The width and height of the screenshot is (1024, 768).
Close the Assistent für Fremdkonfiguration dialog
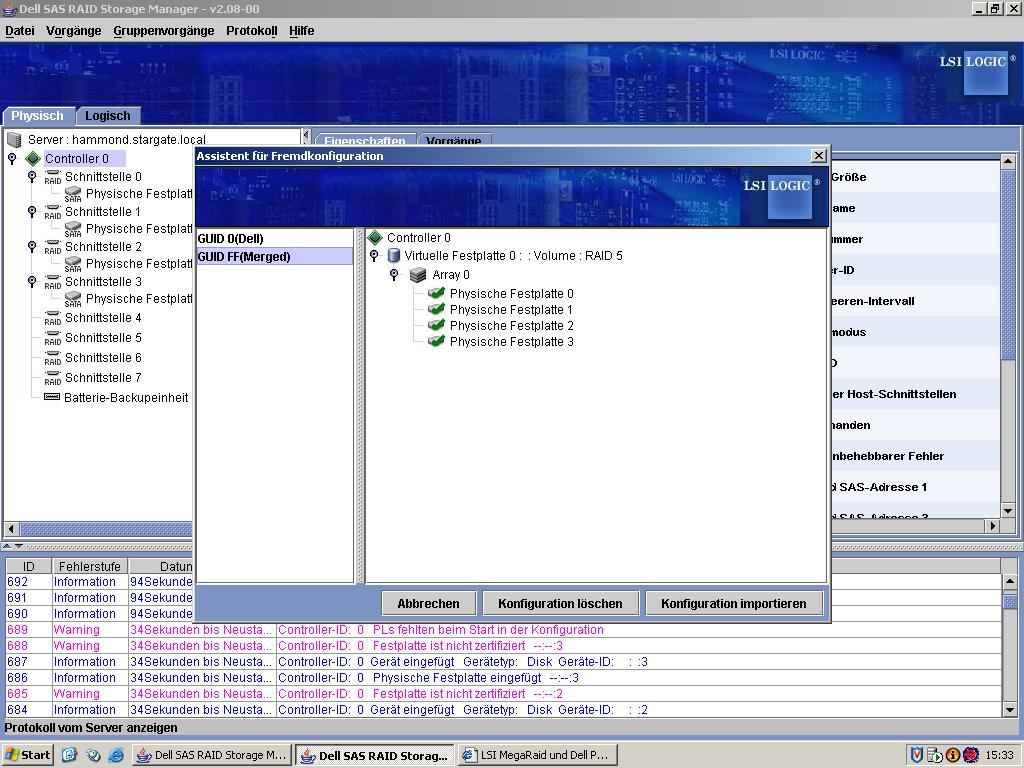[818, 155]
